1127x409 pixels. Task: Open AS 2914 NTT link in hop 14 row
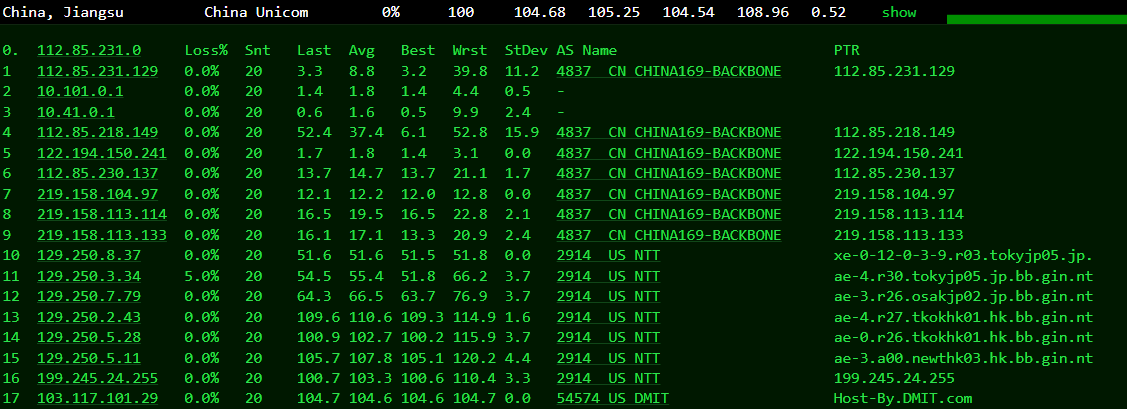[608, 337]
